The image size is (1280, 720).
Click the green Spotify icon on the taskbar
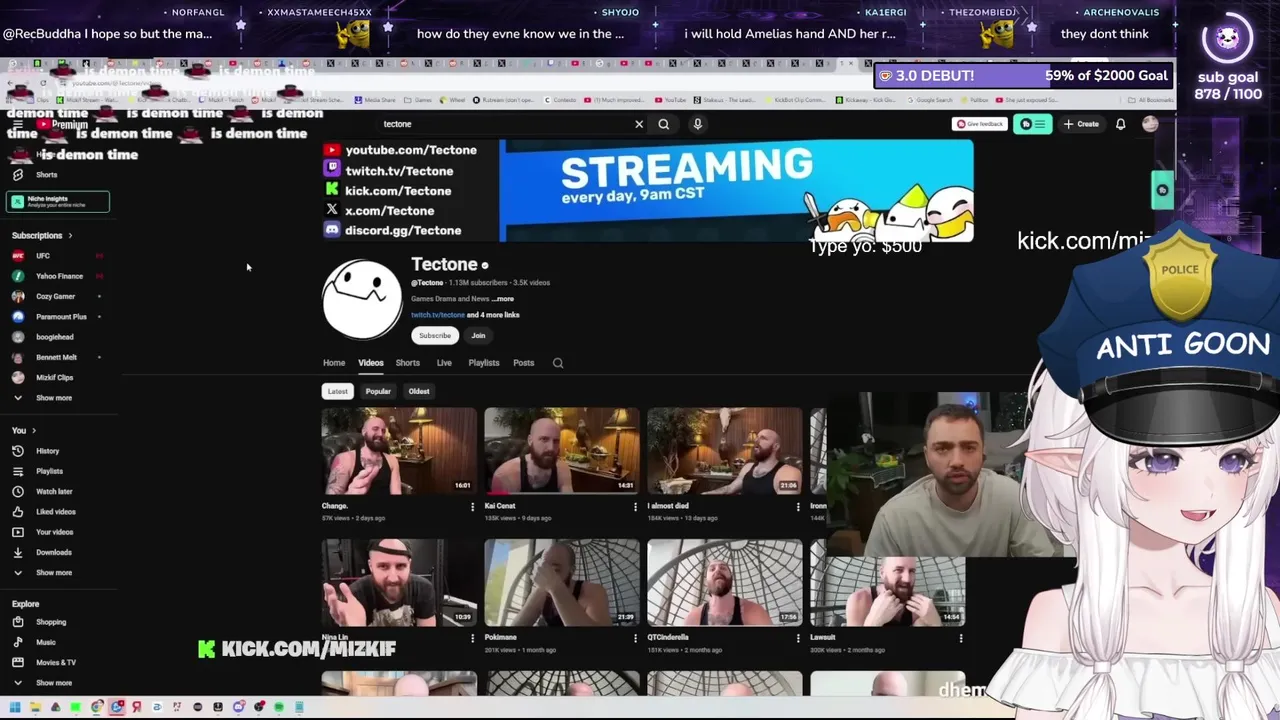click(279, 707)
